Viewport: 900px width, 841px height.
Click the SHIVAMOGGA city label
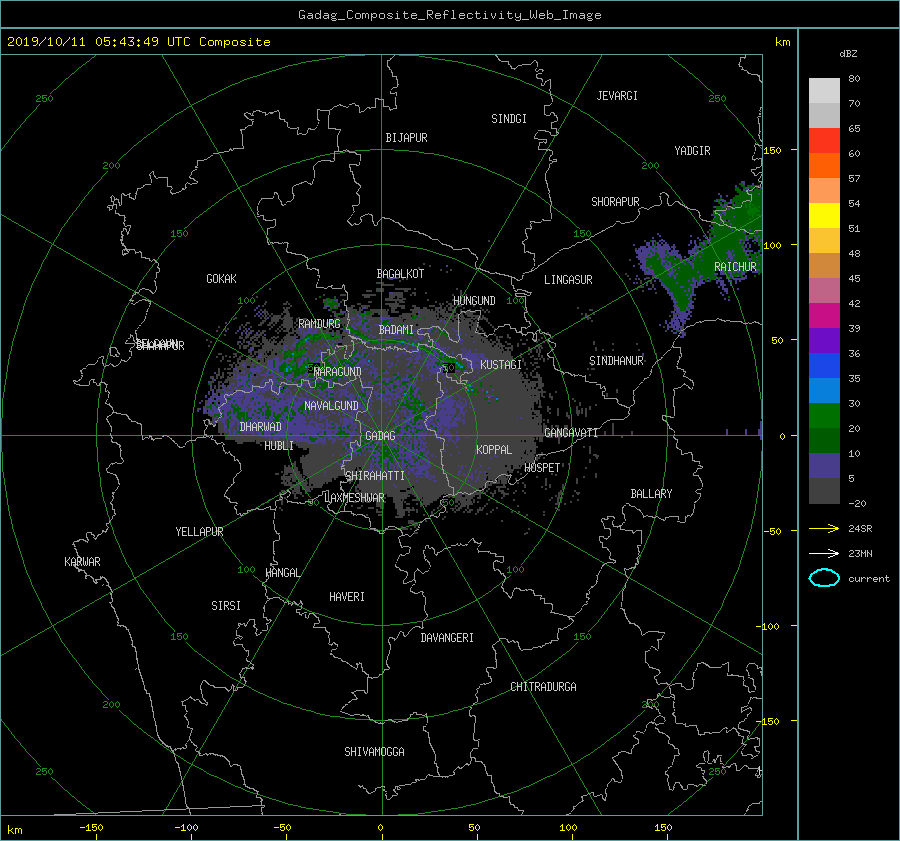[374, 751]
